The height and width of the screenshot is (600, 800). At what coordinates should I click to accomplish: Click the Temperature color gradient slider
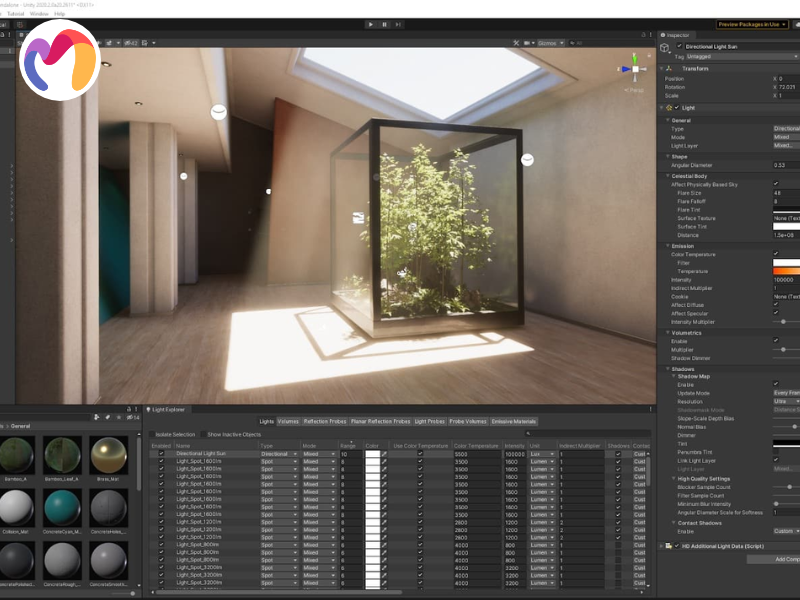click(786, 271)
